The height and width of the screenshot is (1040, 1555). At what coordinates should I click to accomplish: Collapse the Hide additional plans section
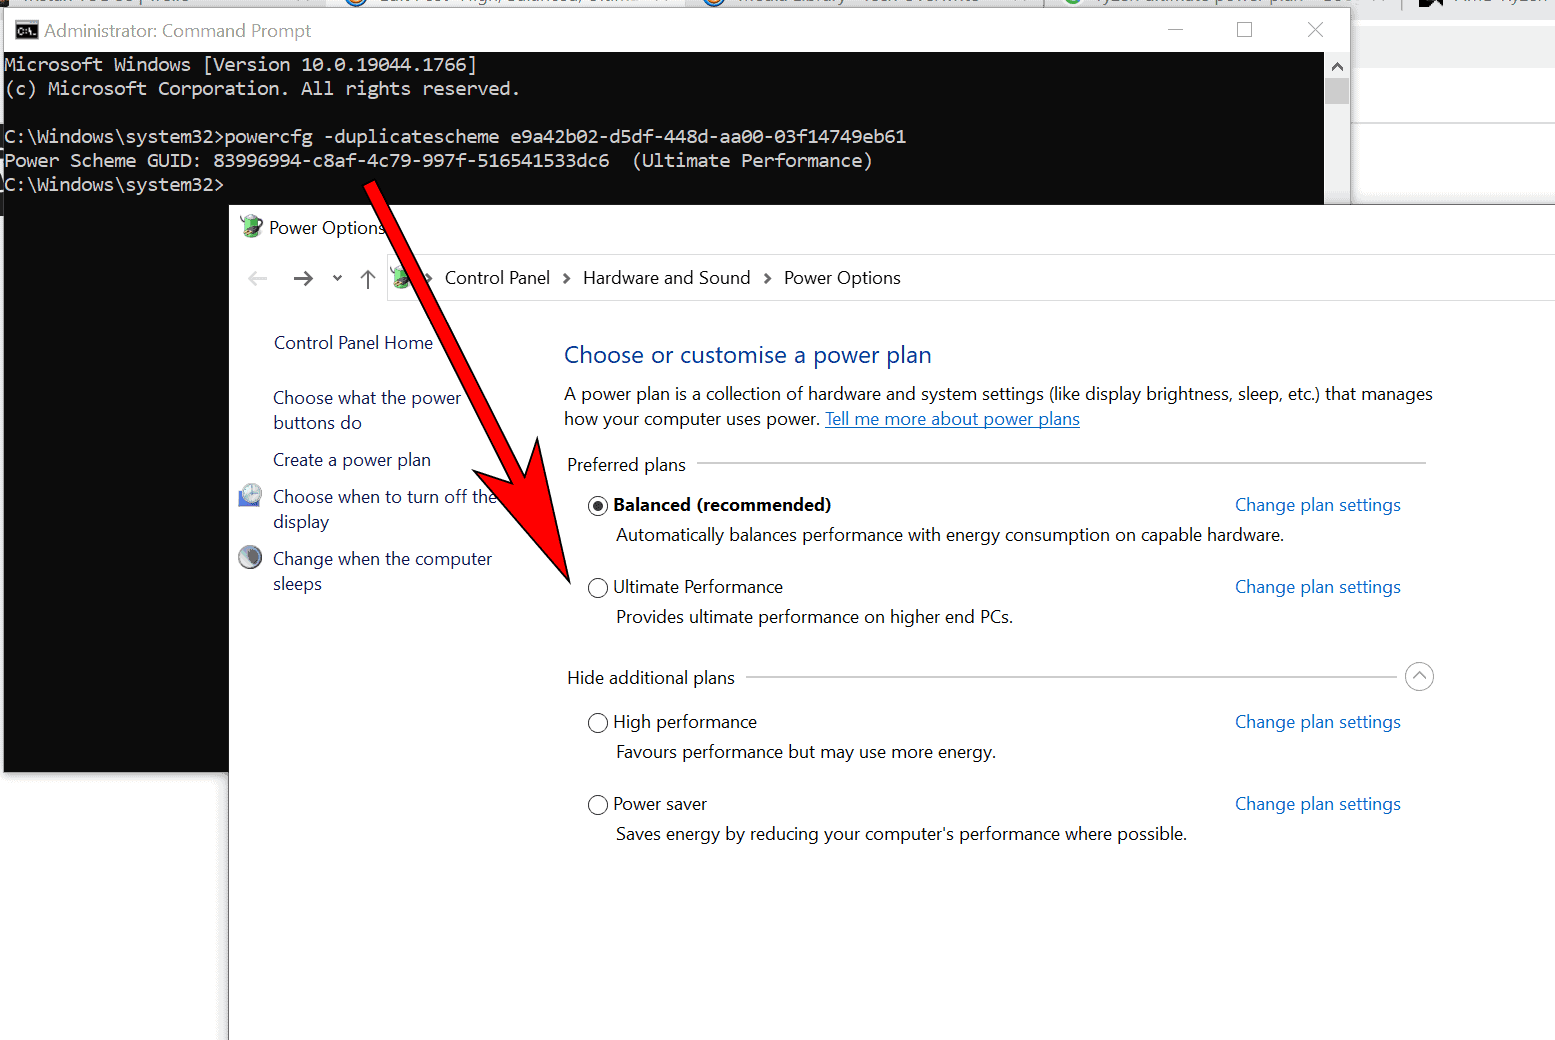click(1419, 677)
